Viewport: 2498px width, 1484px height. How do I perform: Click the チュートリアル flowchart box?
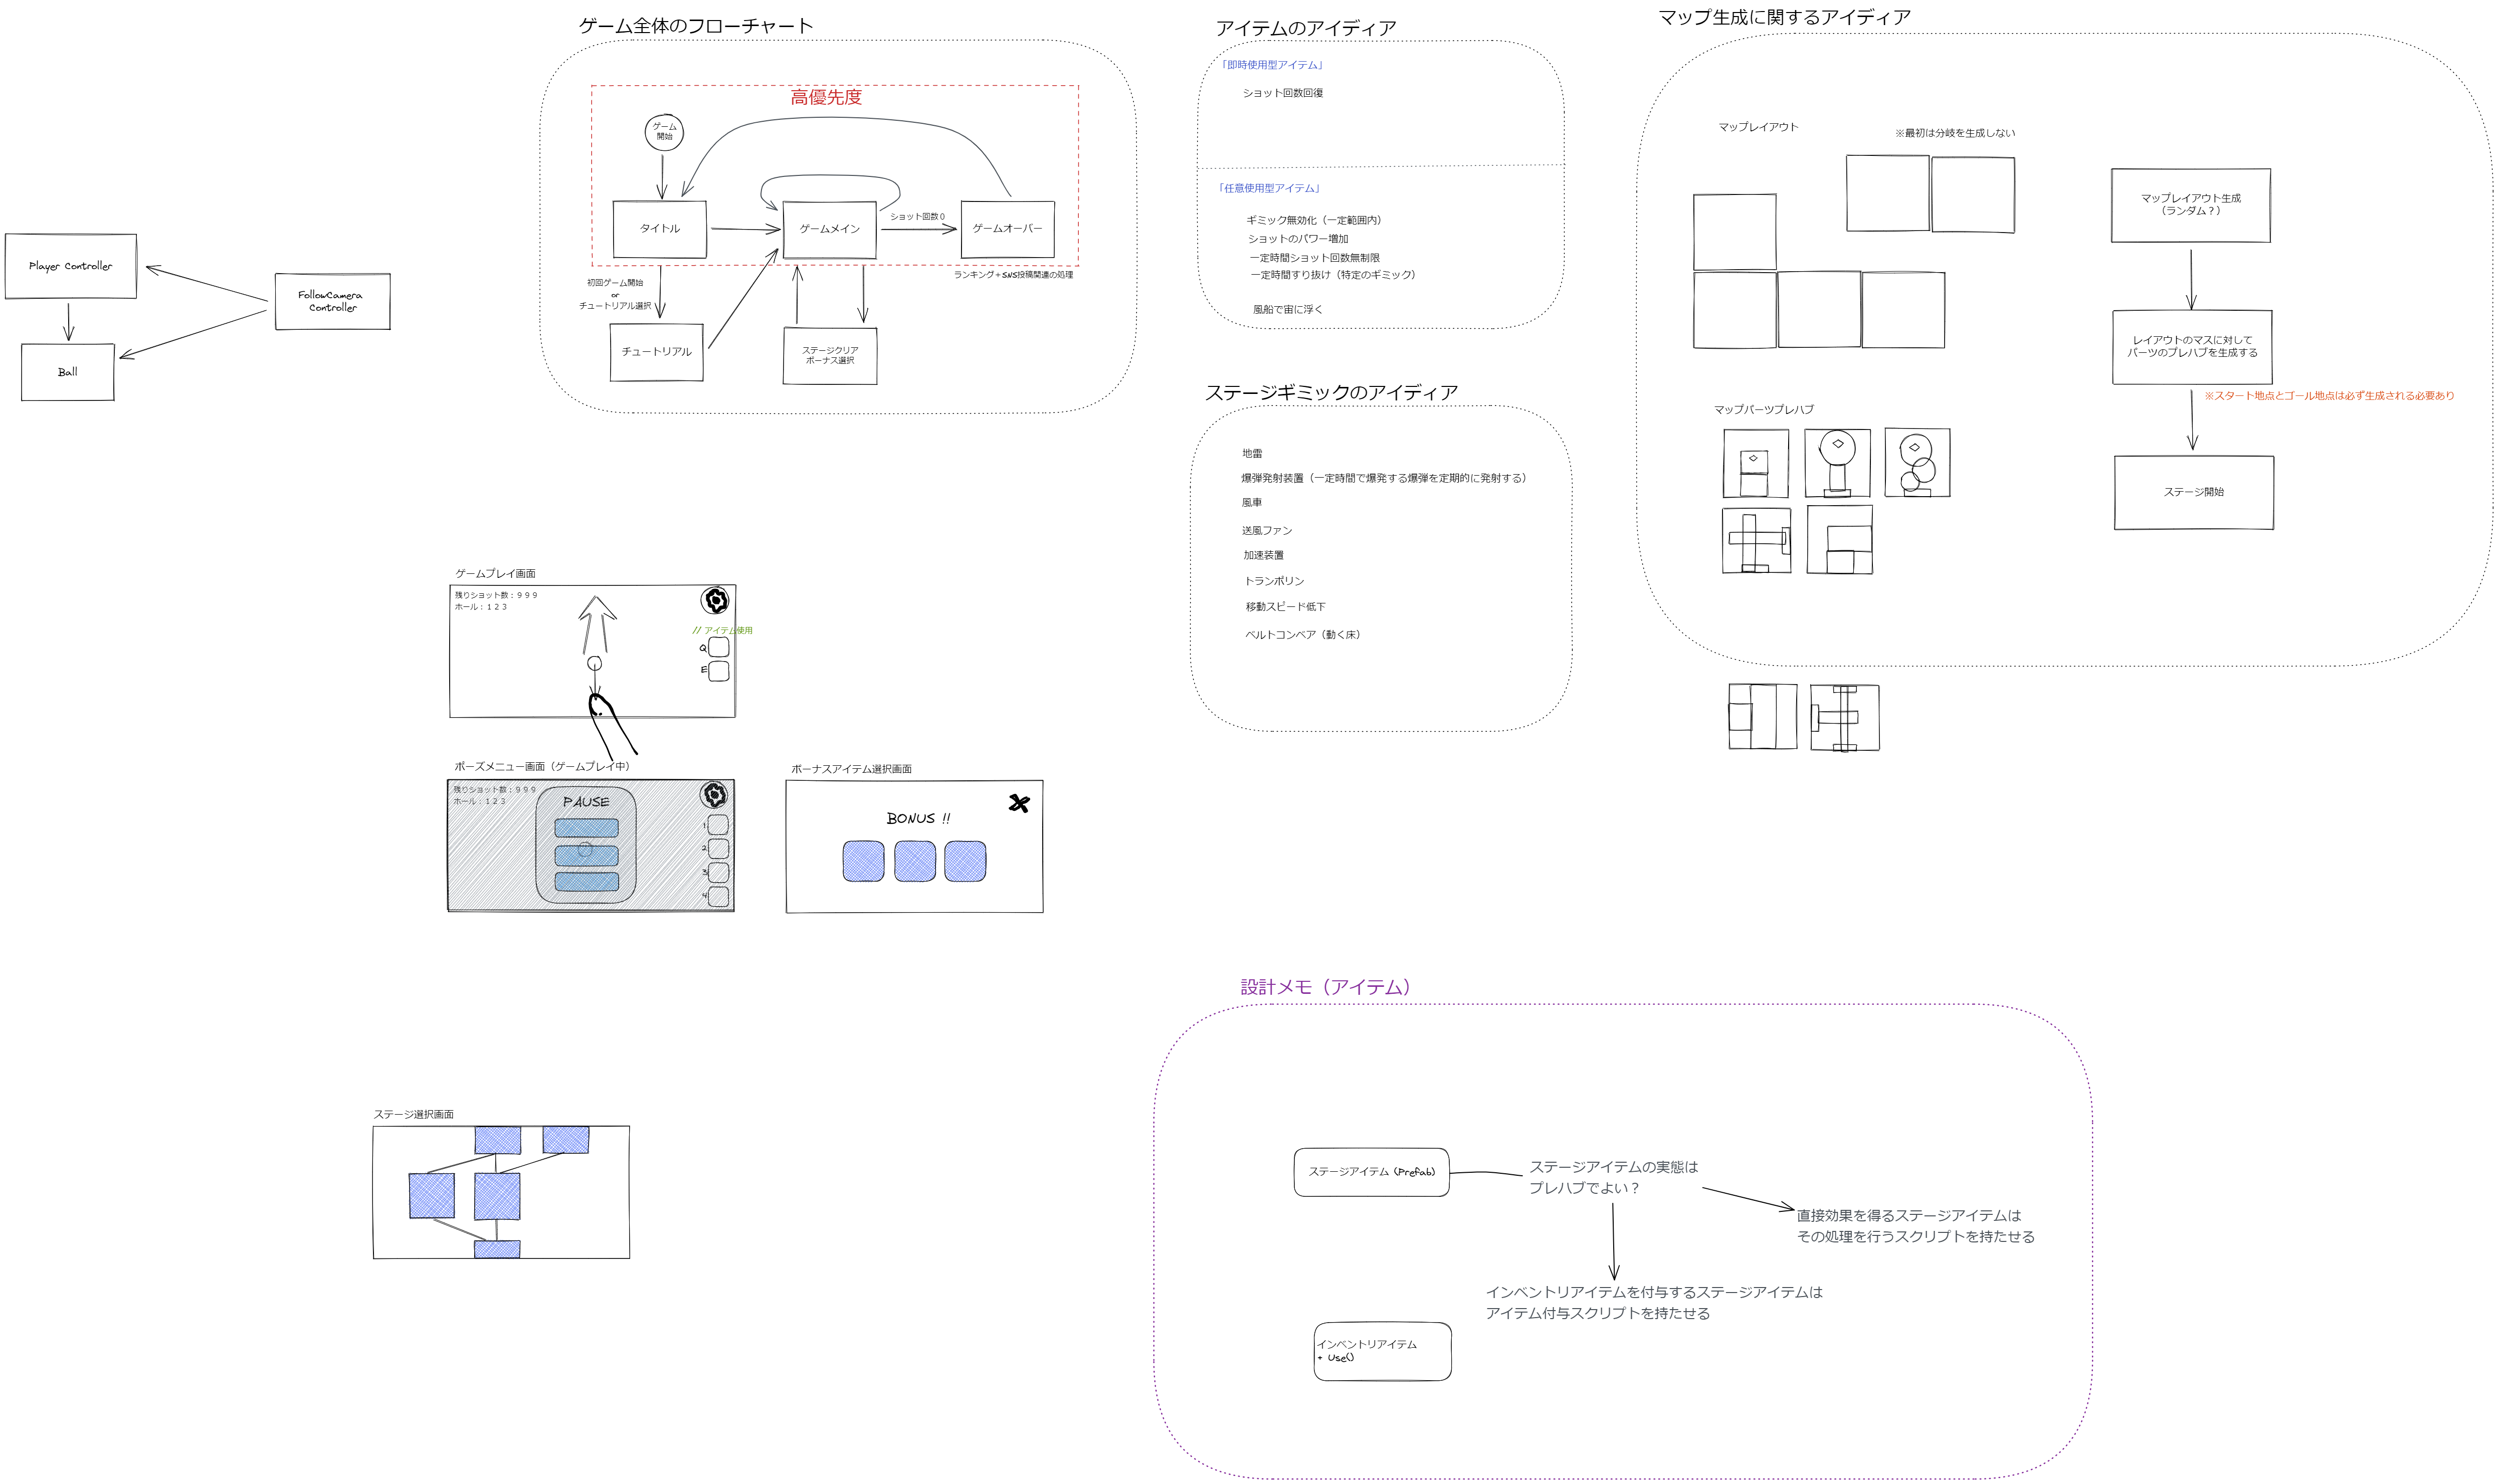(x=656, y=352)
